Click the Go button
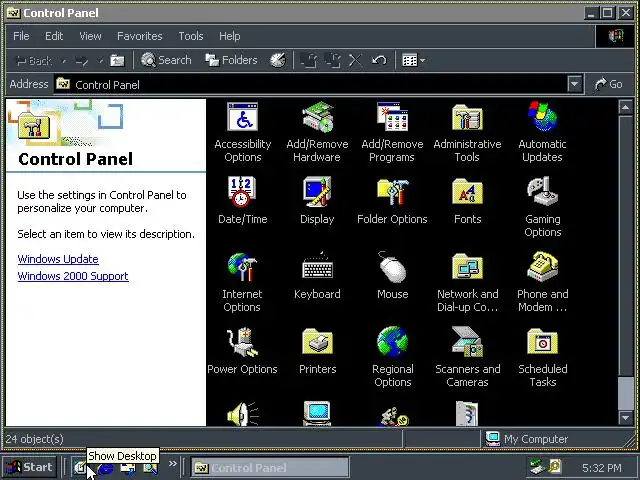640x480 pixels. click(x=609, y=84)
